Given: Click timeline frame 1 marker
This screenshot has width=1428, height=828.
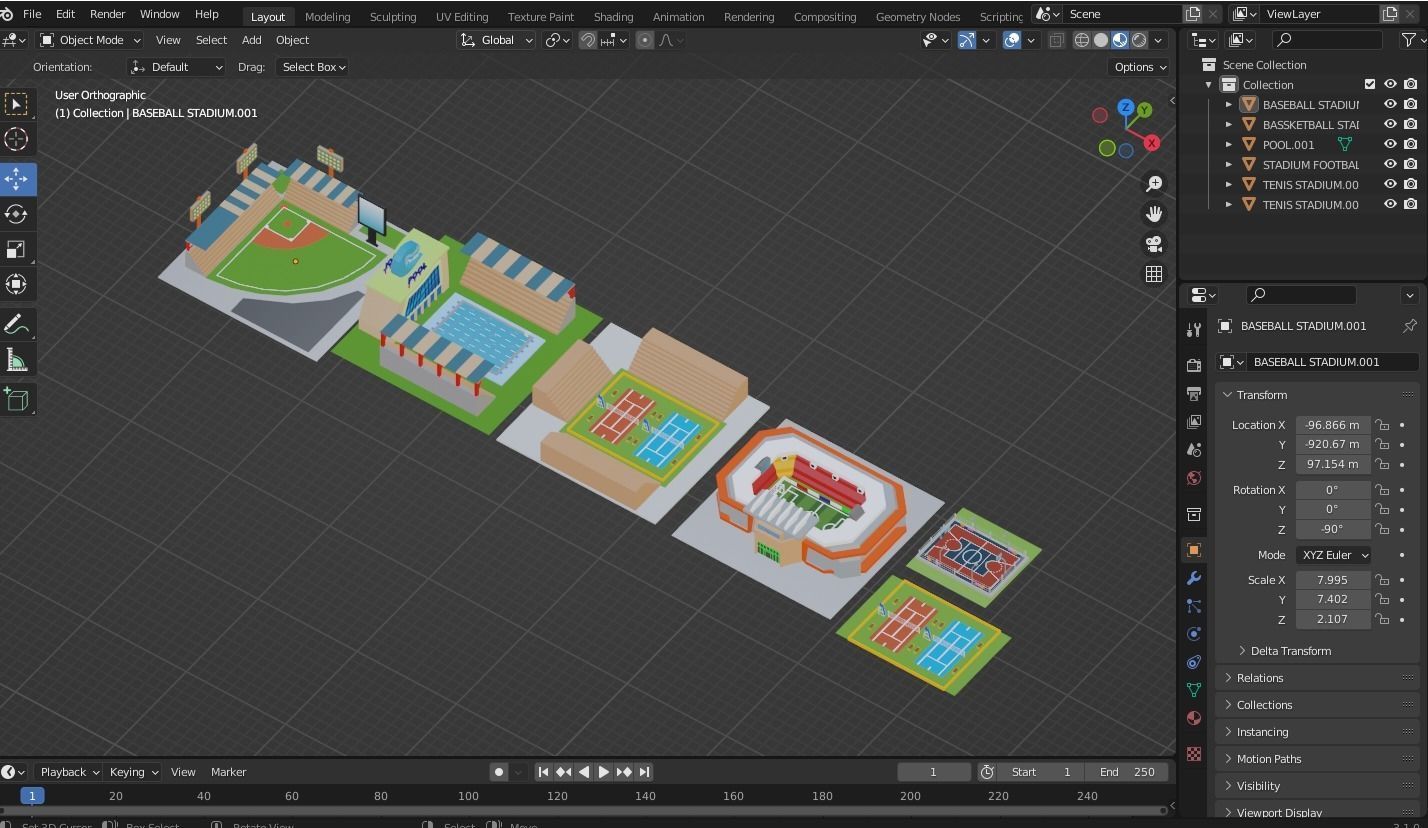Looking at the screenshot, I should pos(32,796).
